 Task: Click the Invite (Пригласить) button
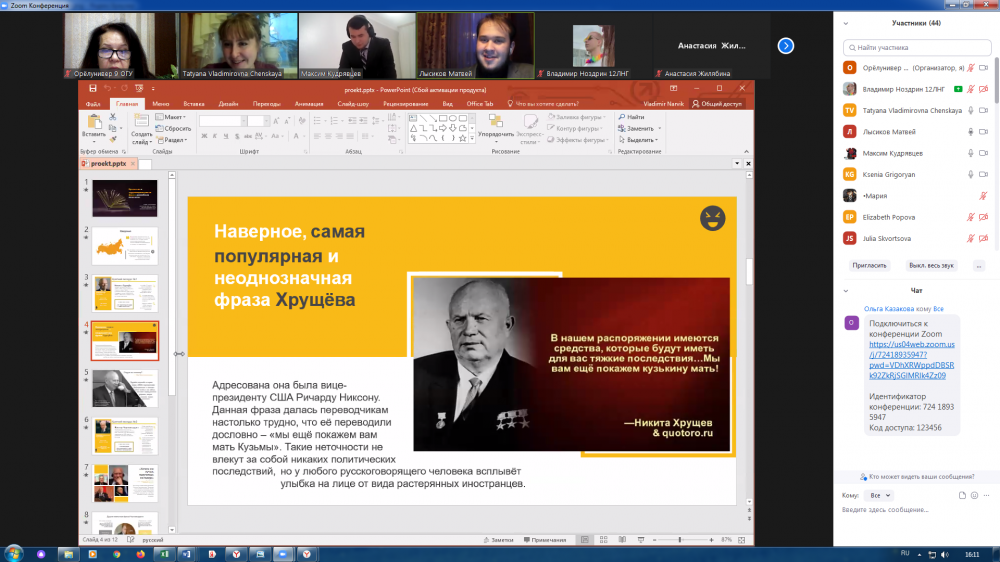pyautogui.click(x=869, y=265)
